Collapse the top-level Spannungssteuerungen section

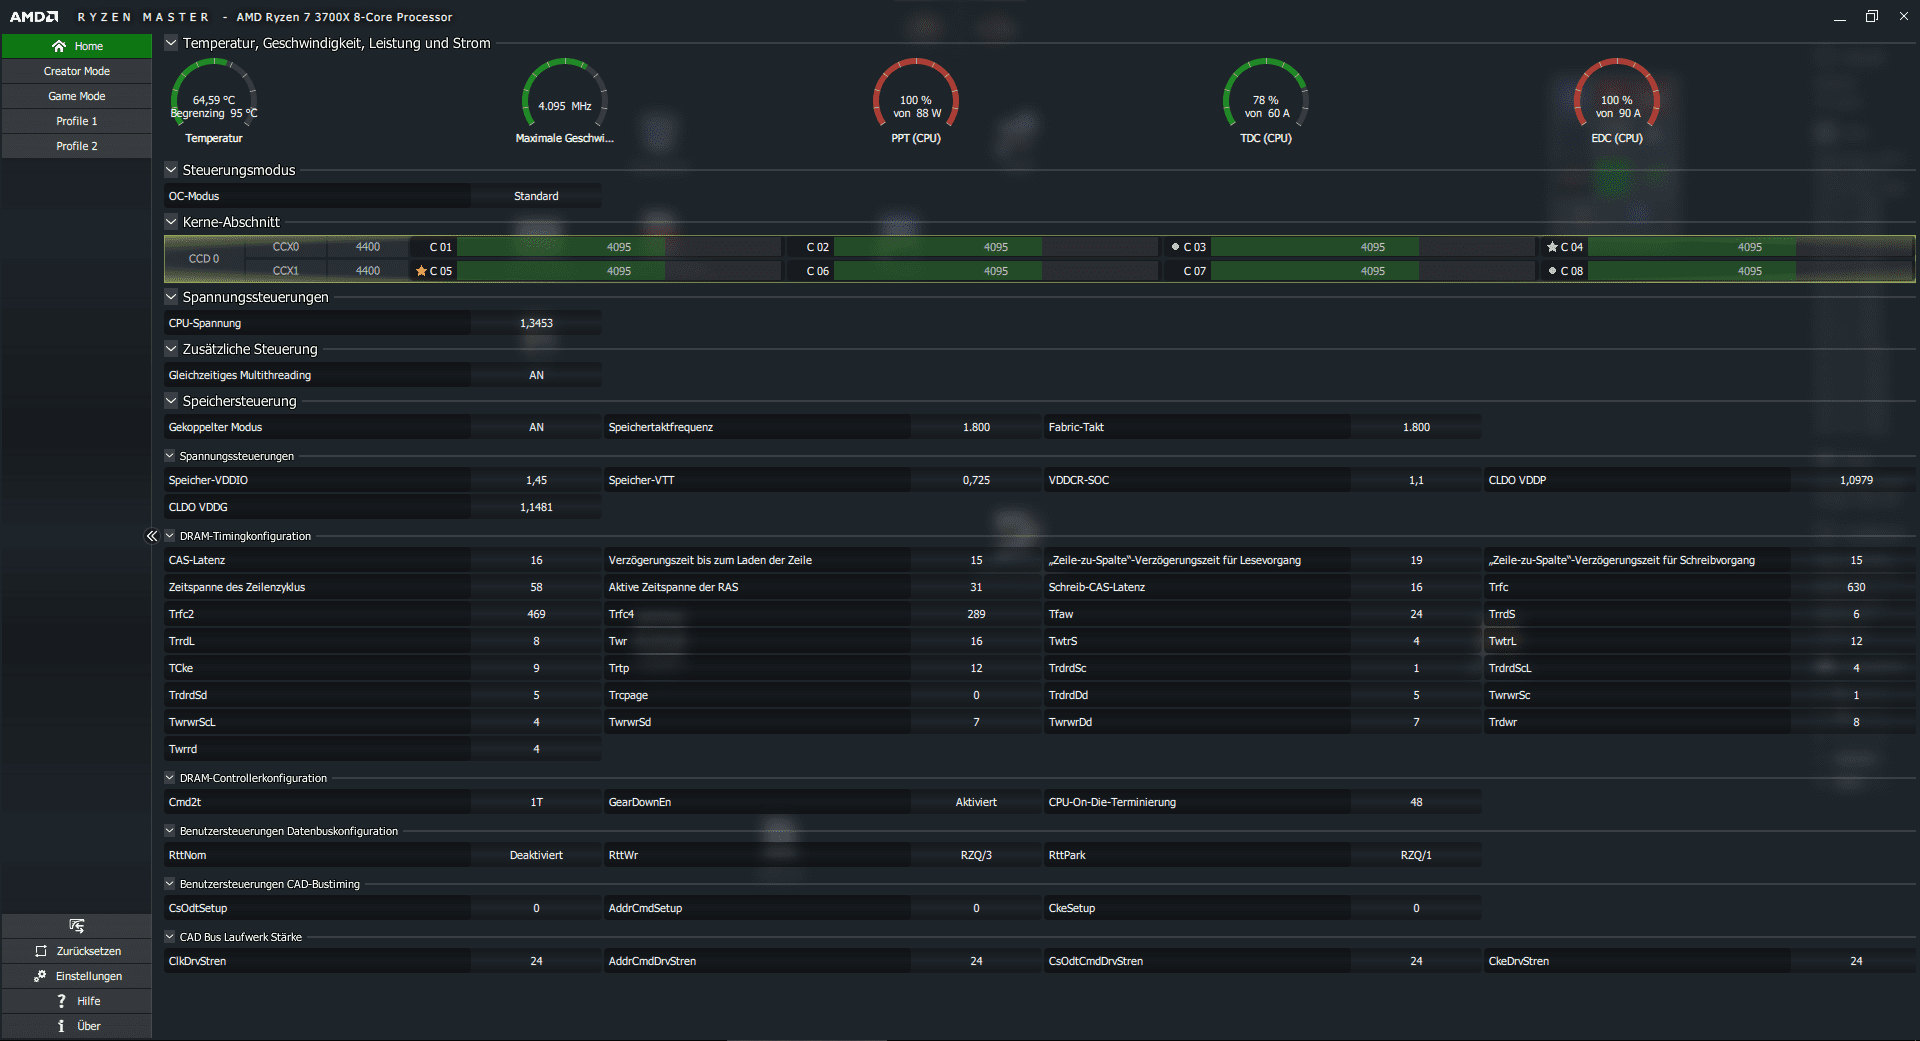pyautogui.click(x=171, y=297)
